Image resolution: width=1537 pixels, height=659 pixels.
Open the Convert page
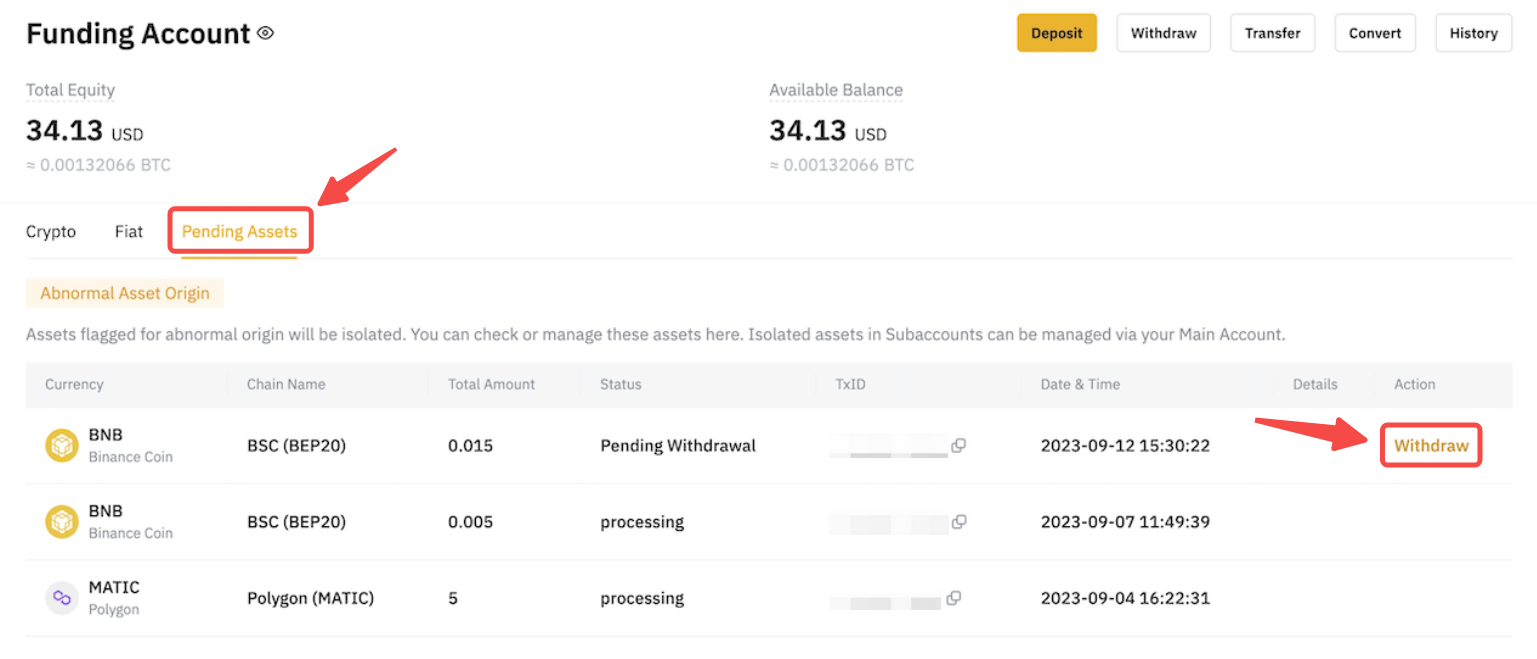pyautogui.click(x=1374, y=33)
